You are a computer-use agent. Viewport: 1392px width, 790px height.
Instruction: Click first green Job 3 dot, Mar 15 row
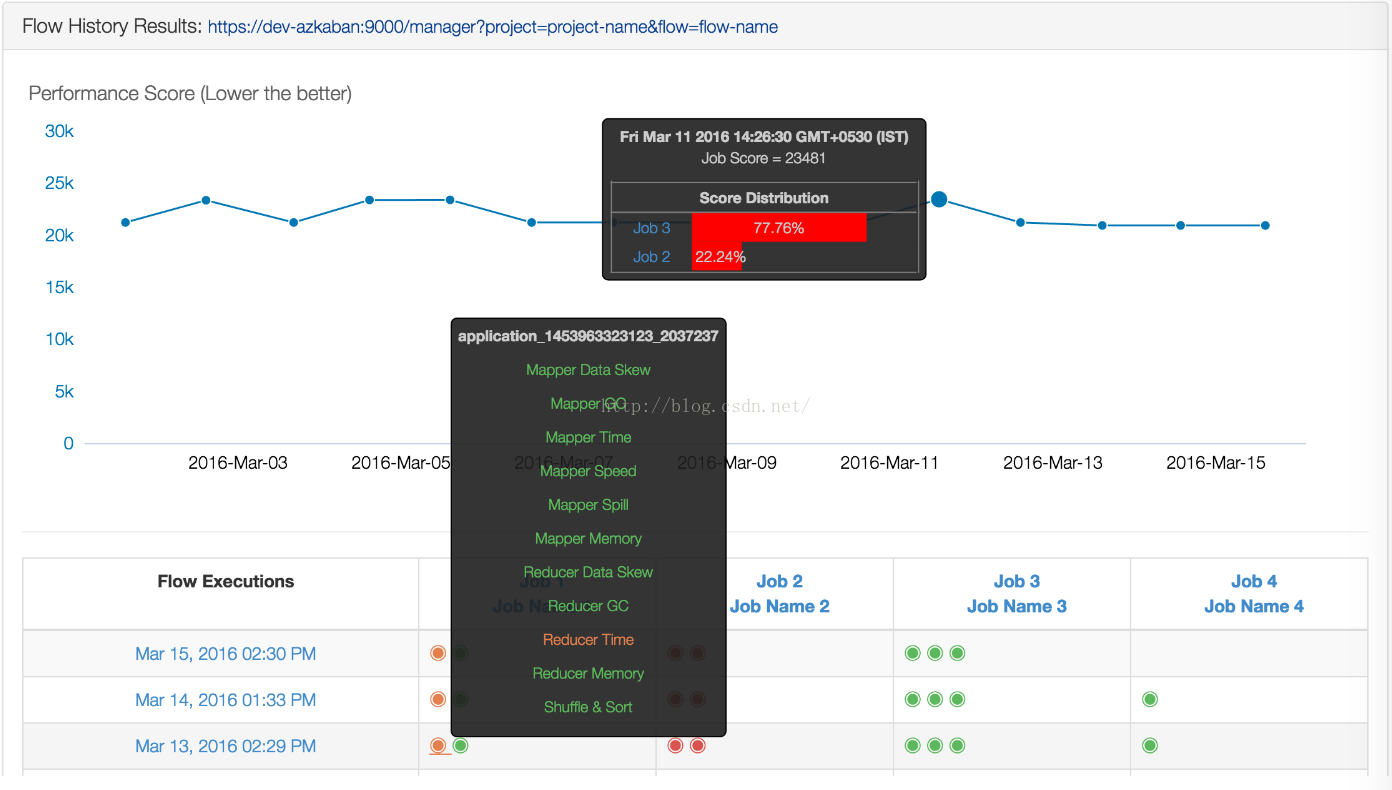[x=912, y=653]
